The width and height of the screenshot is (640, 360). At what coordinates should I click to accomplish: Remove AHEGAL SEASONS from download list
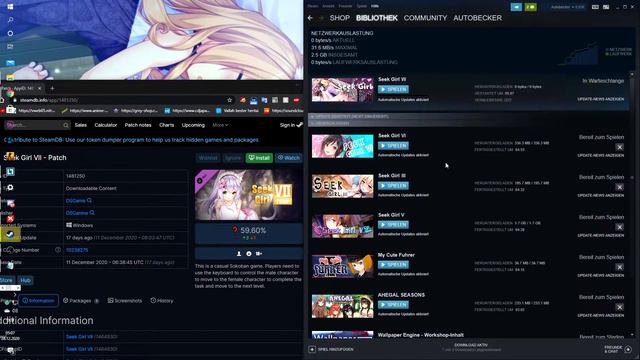(619, 307)
